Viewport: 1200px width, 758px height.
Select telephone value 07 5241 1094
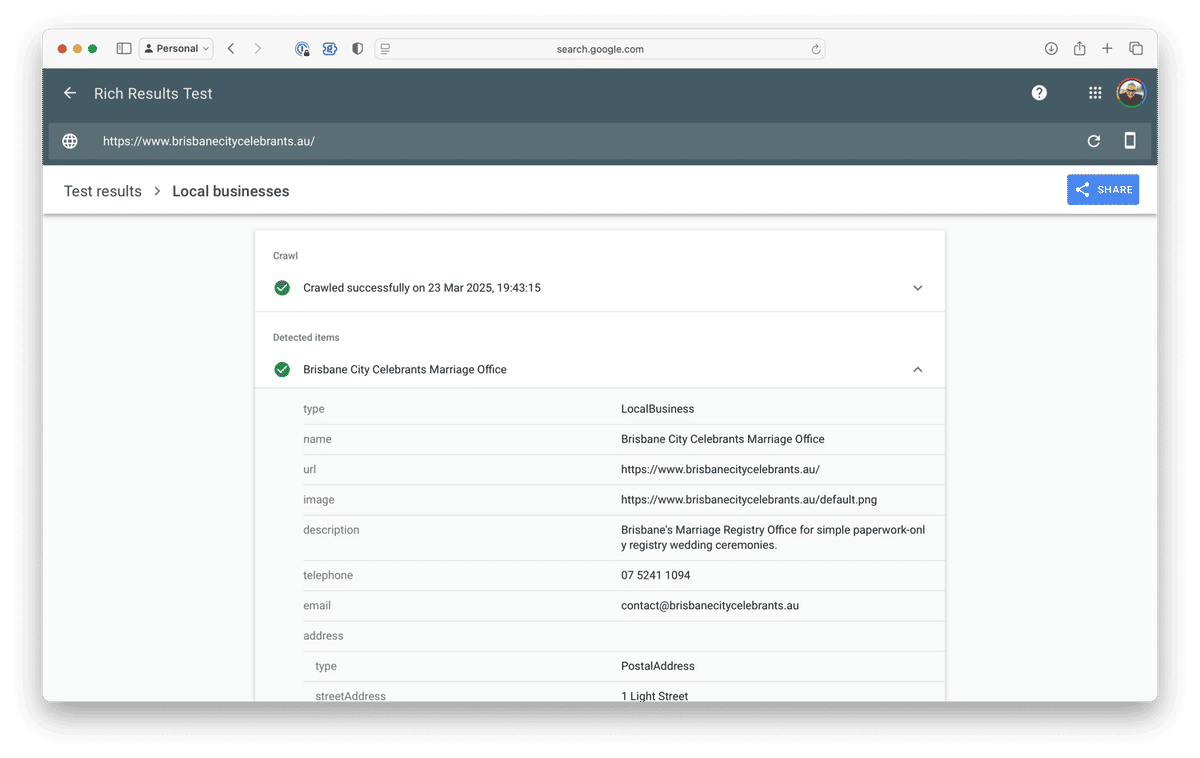pyautogui.click(x=655, y=576)
